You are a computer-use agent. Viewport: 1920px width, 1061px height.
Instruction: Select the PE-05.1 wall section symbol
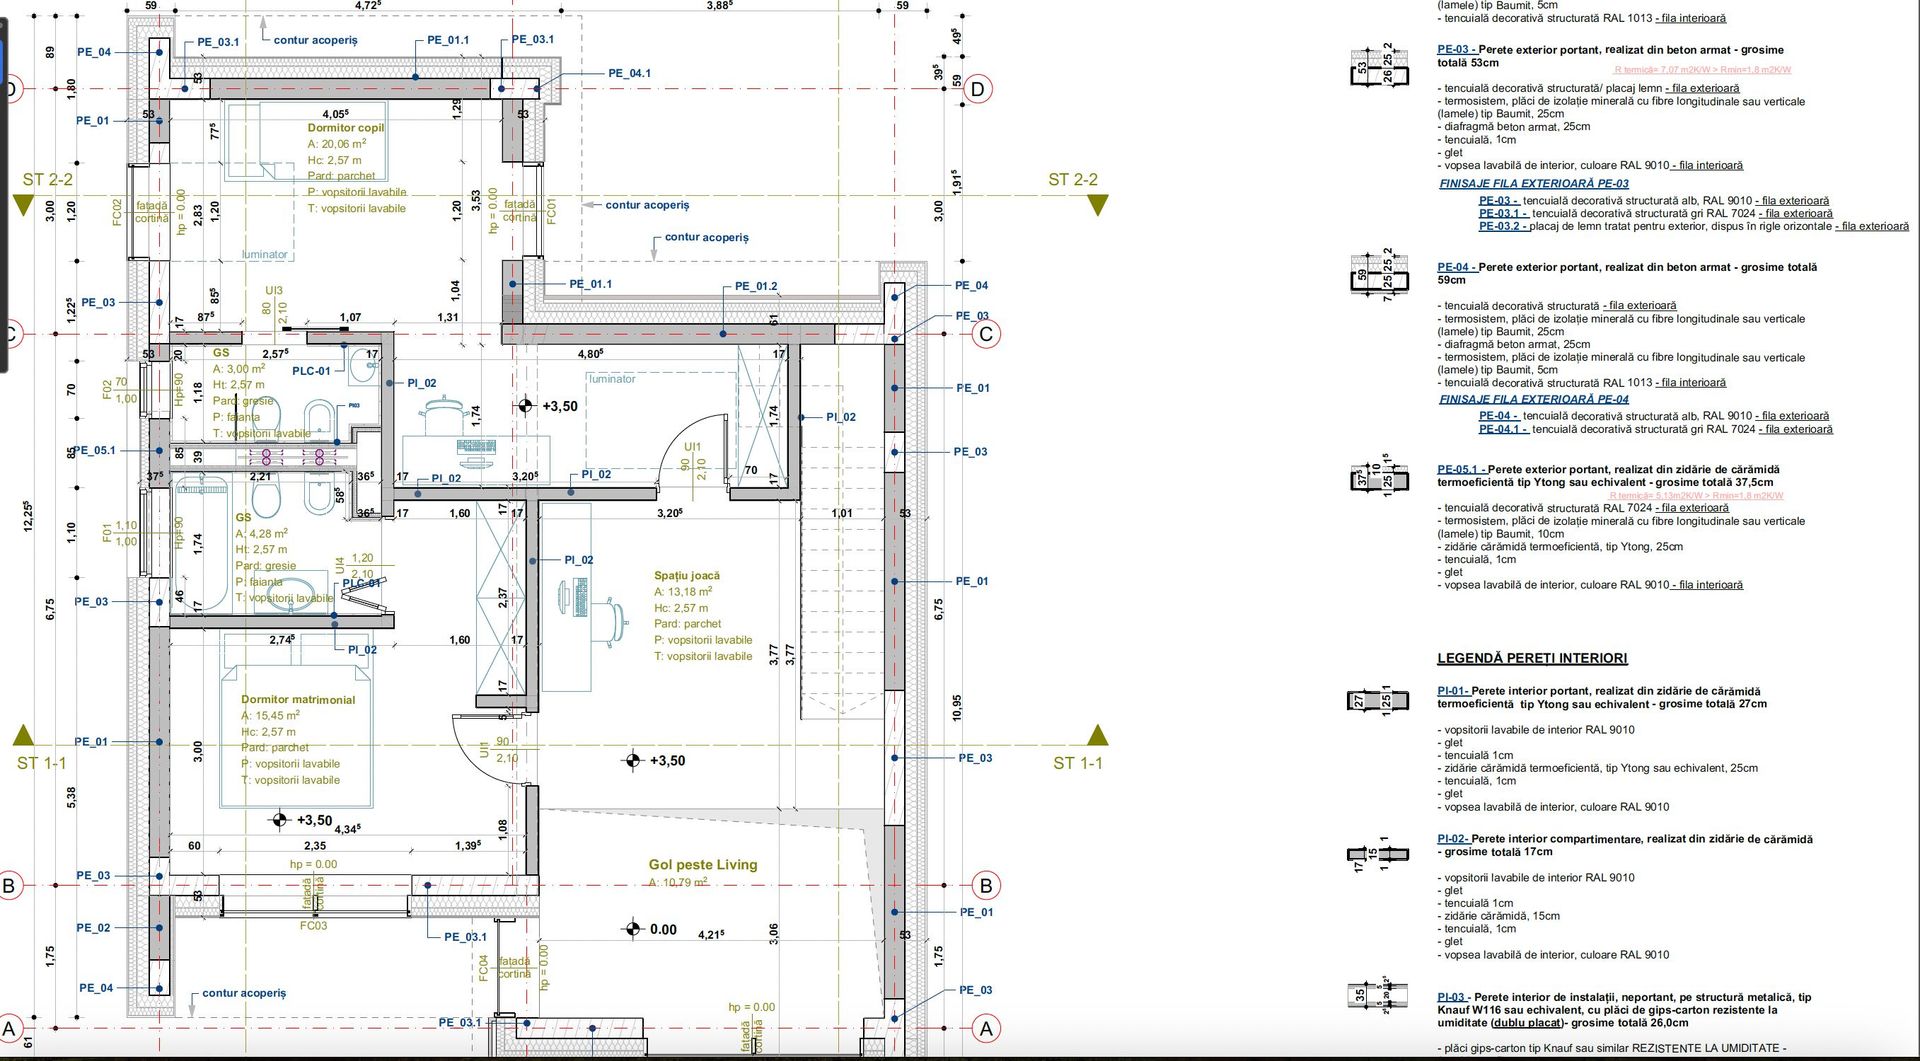(1379, 477)
